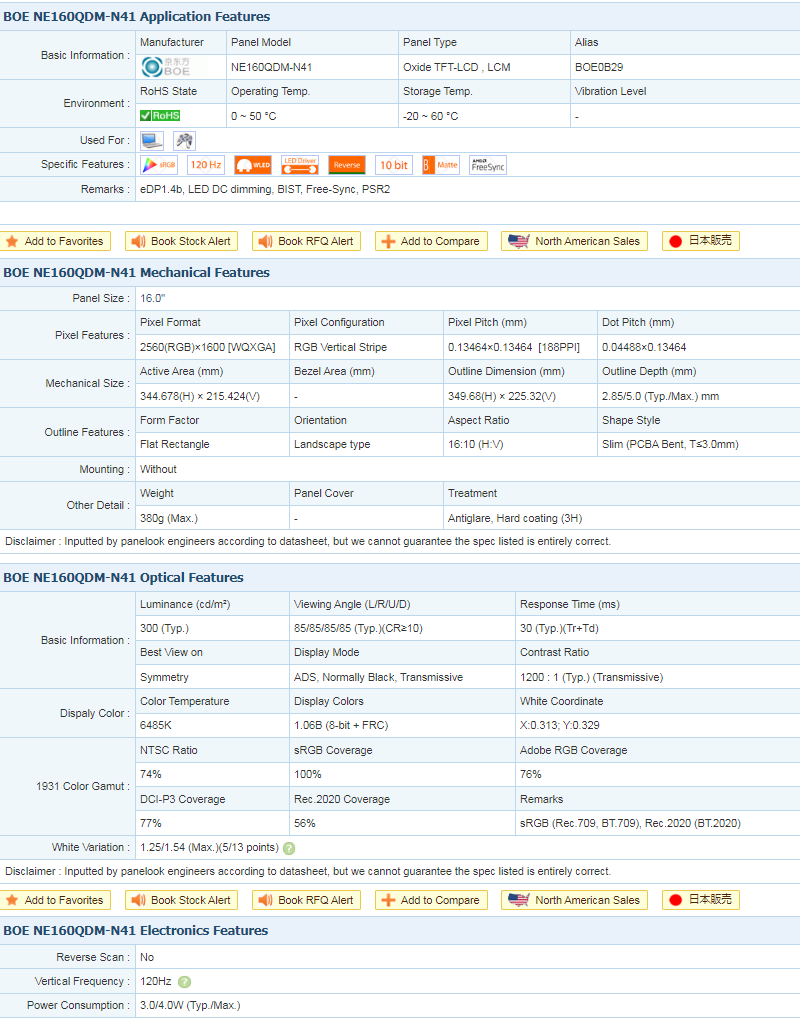
Task: Select pixel format 2560(RGB)×1600 [WQXGA]
Action: click(x=208, y=347)
